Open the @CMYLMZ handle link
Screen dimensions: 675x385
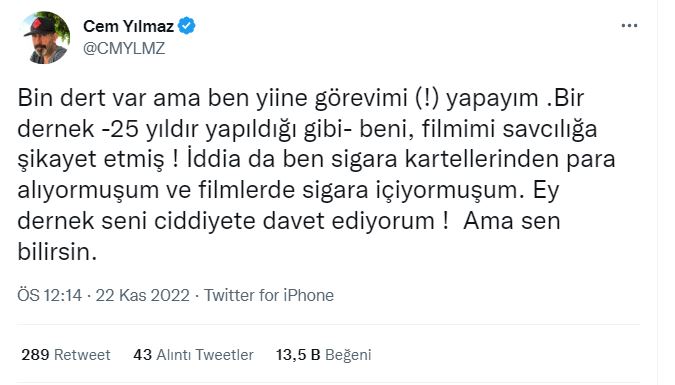tap(124, 49)
